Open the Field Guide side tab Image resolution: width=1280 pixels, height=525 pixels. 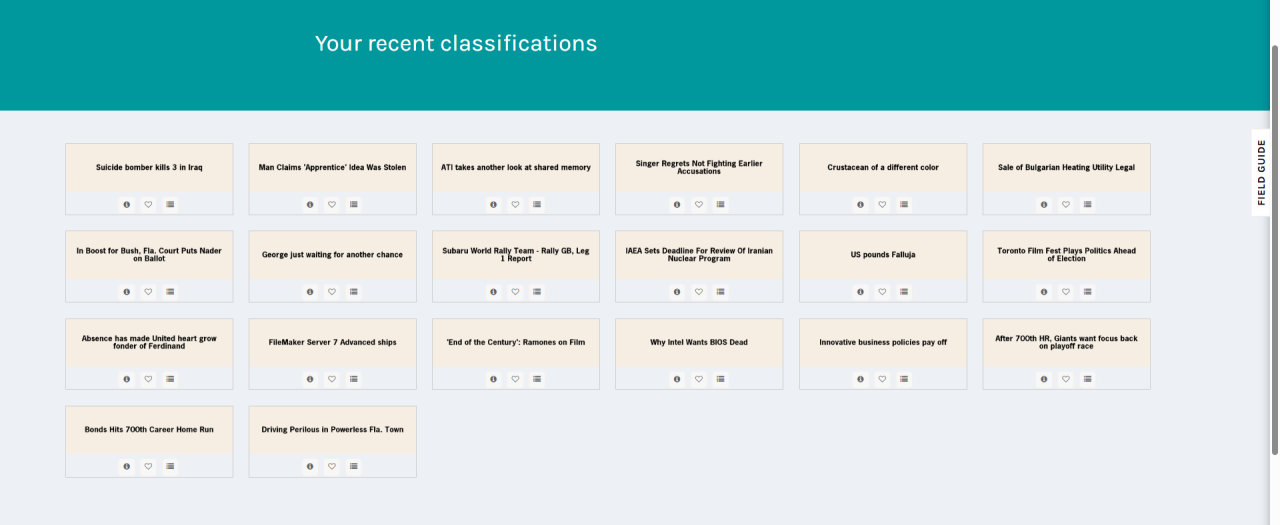pos(1262,172)
